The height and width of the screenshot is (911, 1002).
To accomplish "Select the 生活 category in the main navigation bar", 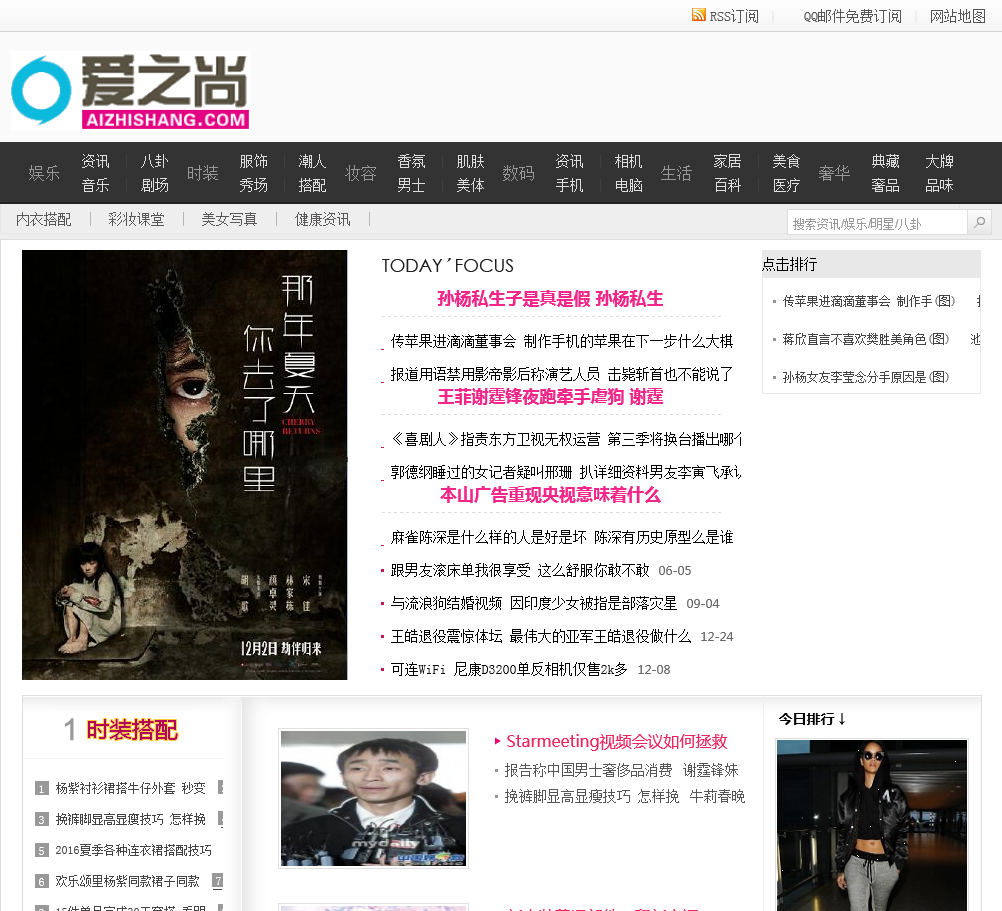I will pos(676,173).
